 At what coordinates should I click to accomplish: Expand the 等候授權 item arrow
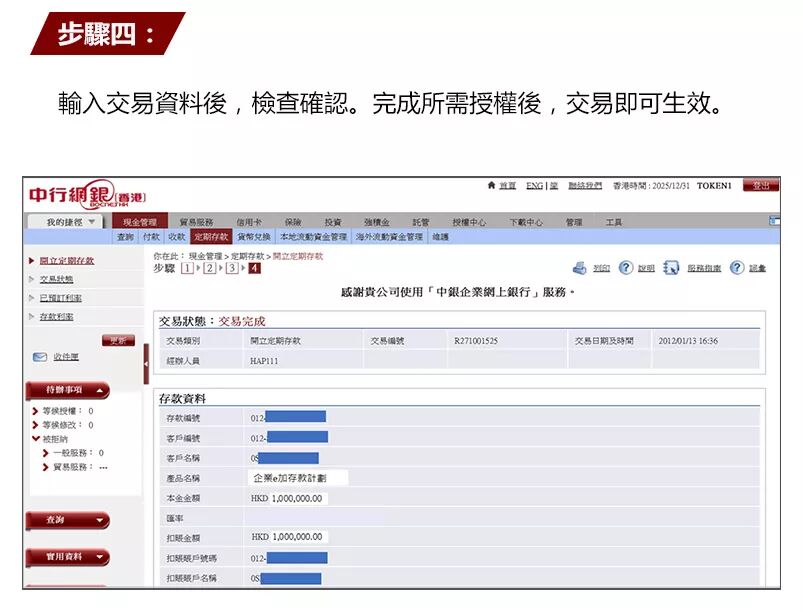click(x=35, y=411)
